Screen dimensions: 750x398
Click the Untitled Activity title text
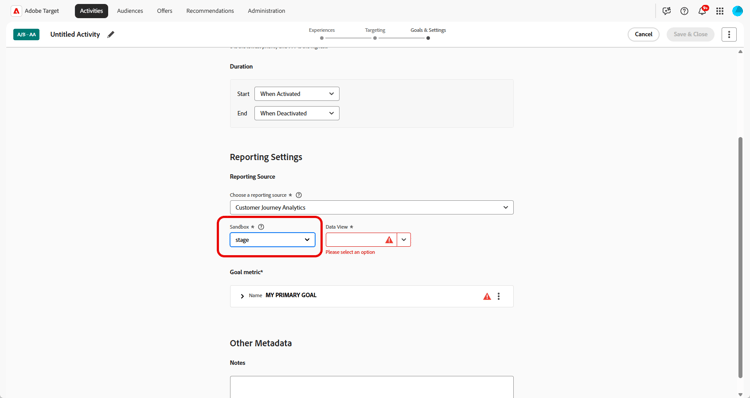tap(75, 34)
